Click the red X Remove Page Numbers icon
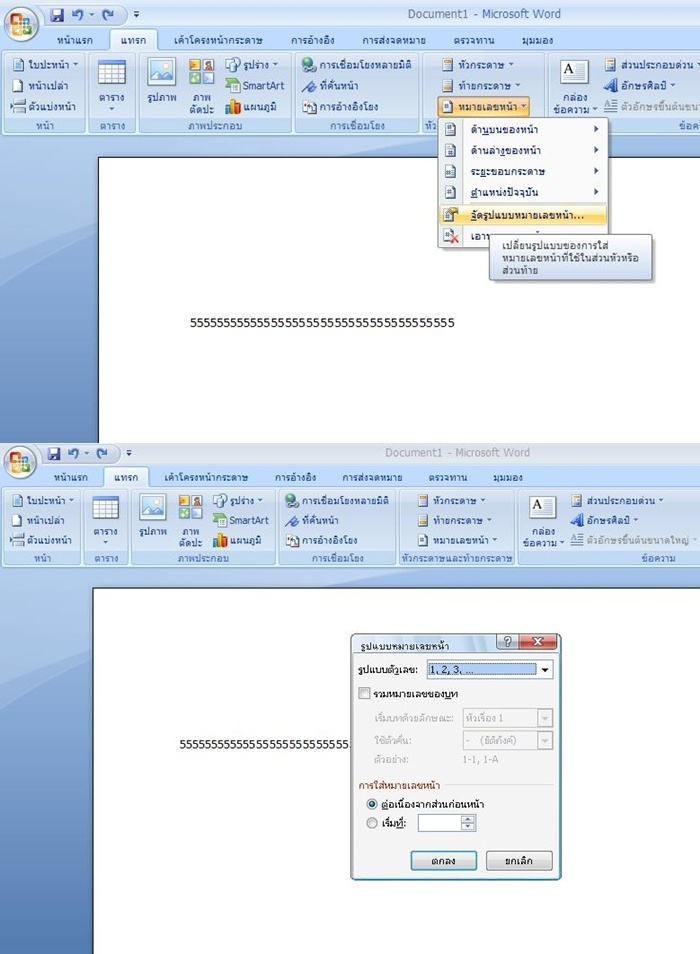 (451, 236)
